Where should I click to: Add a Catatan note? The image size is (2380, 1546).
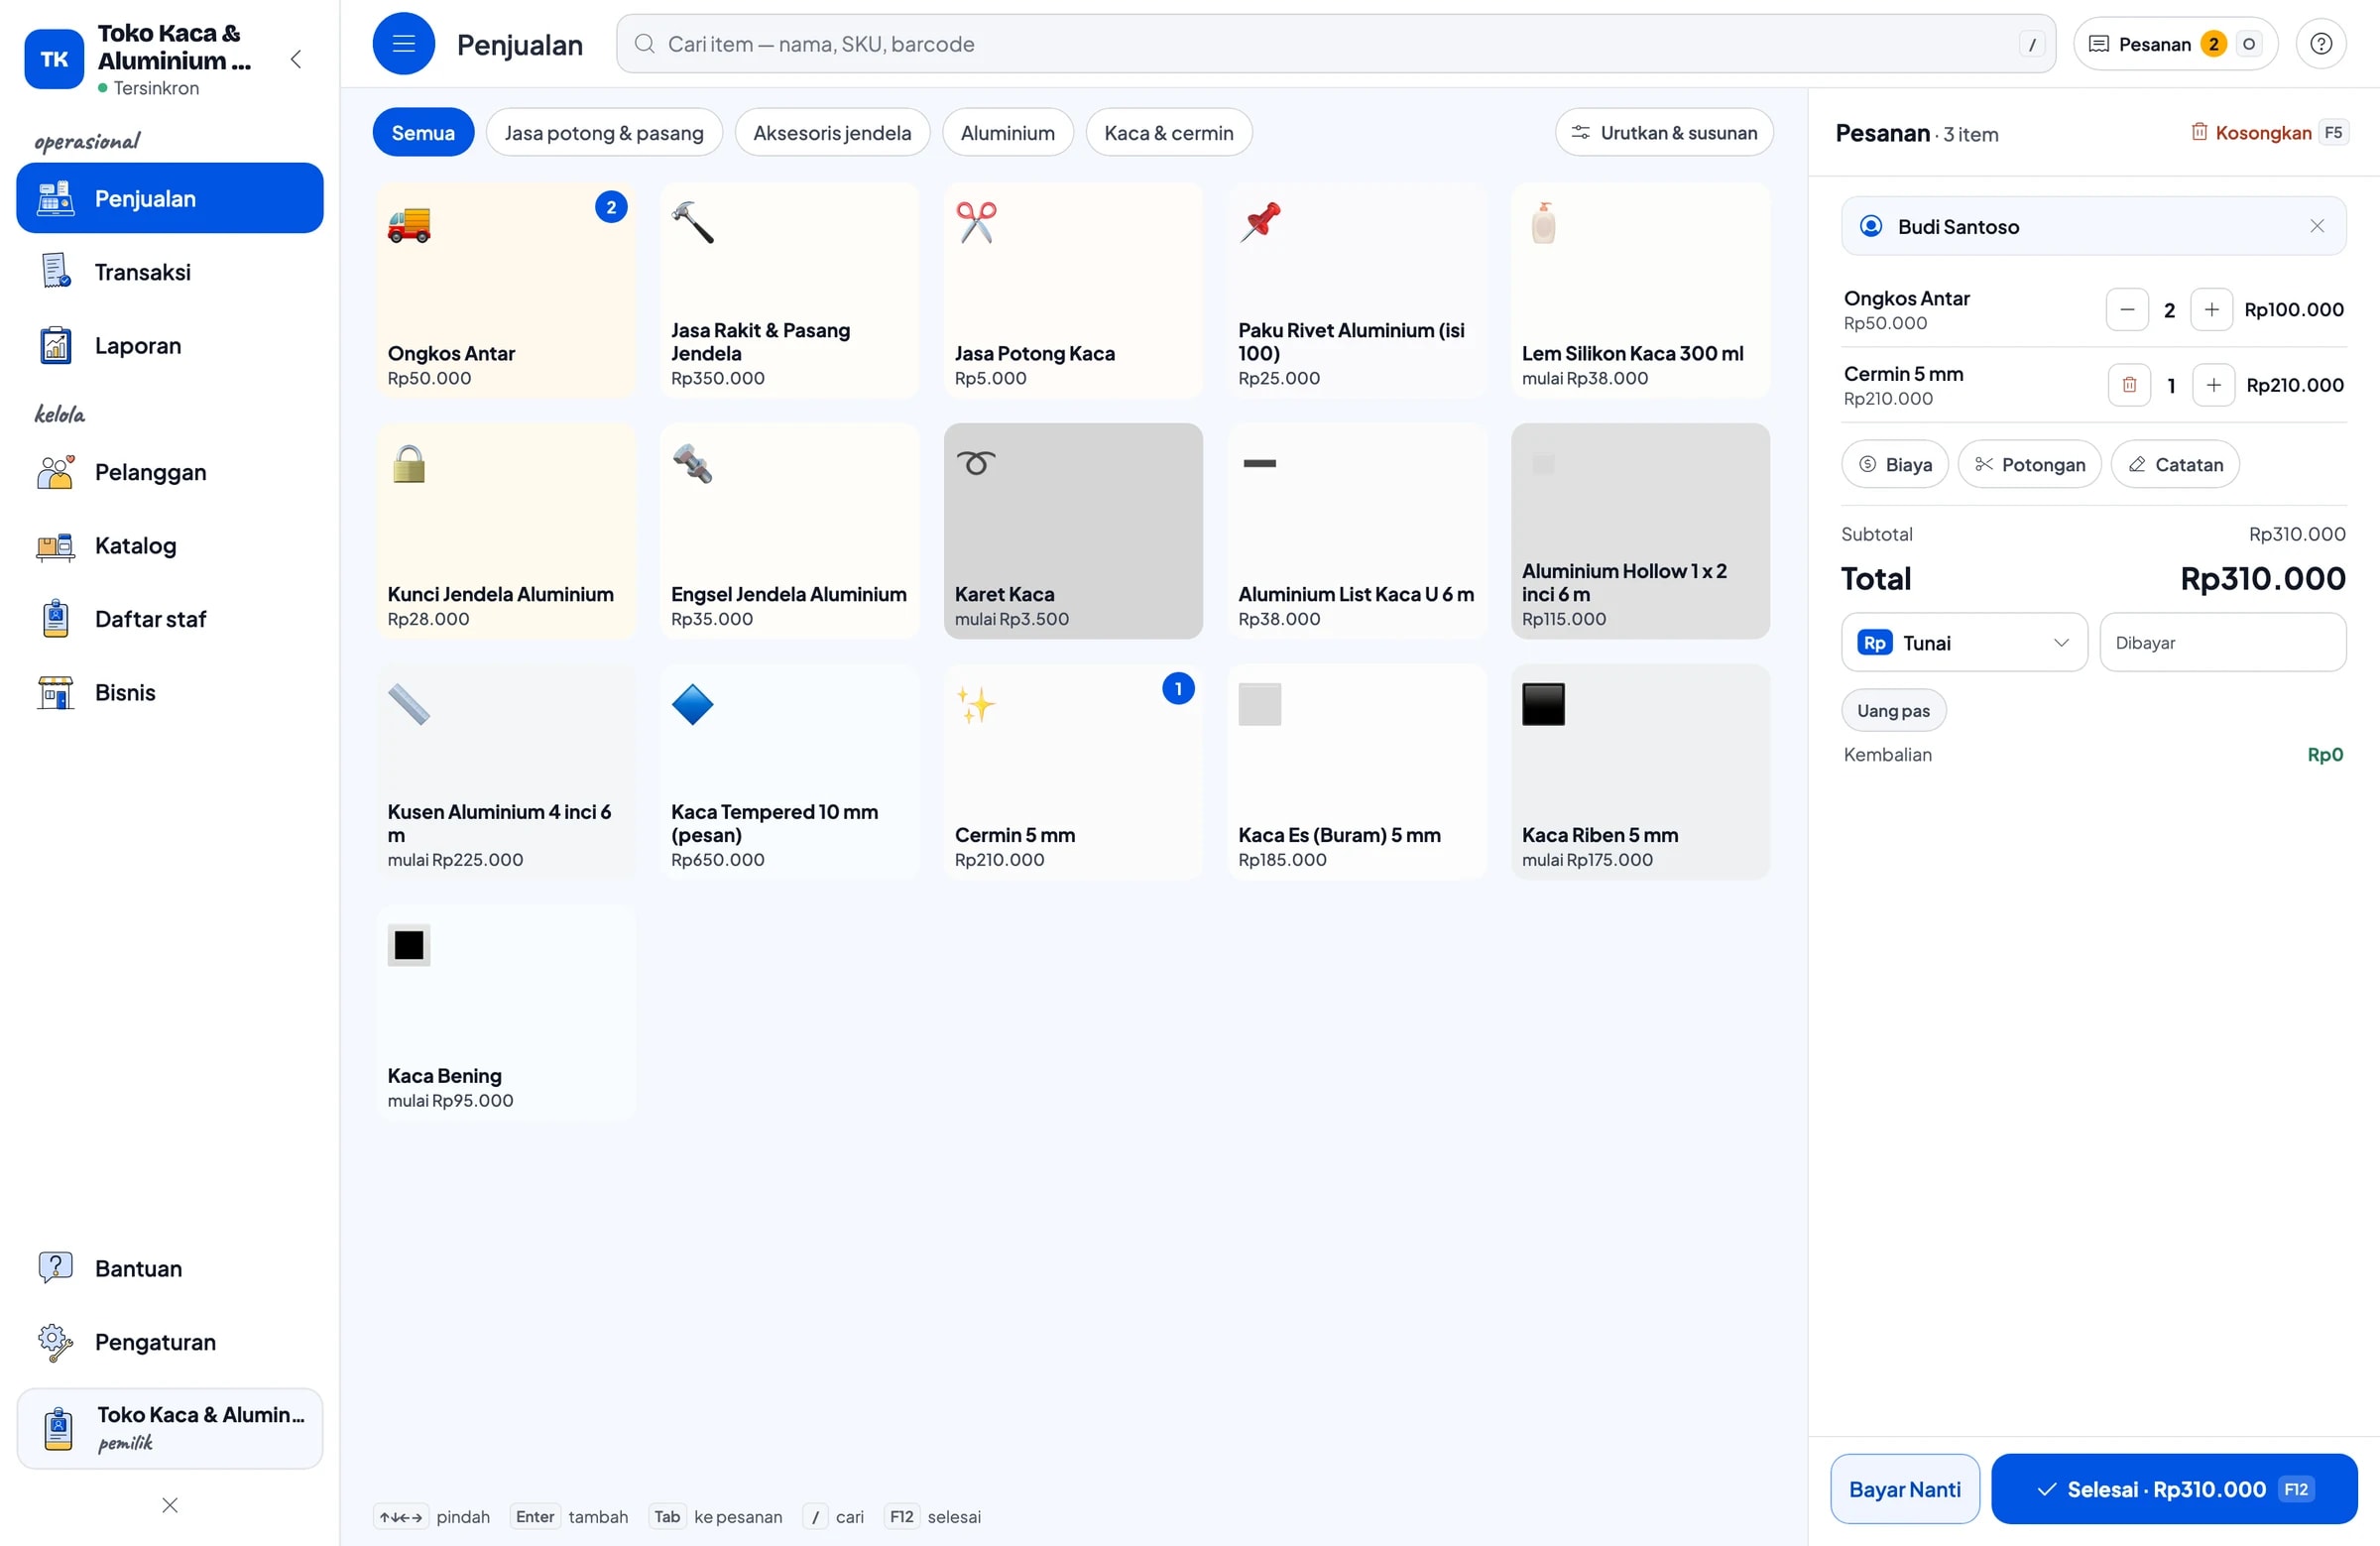[x=2174, y=464]
